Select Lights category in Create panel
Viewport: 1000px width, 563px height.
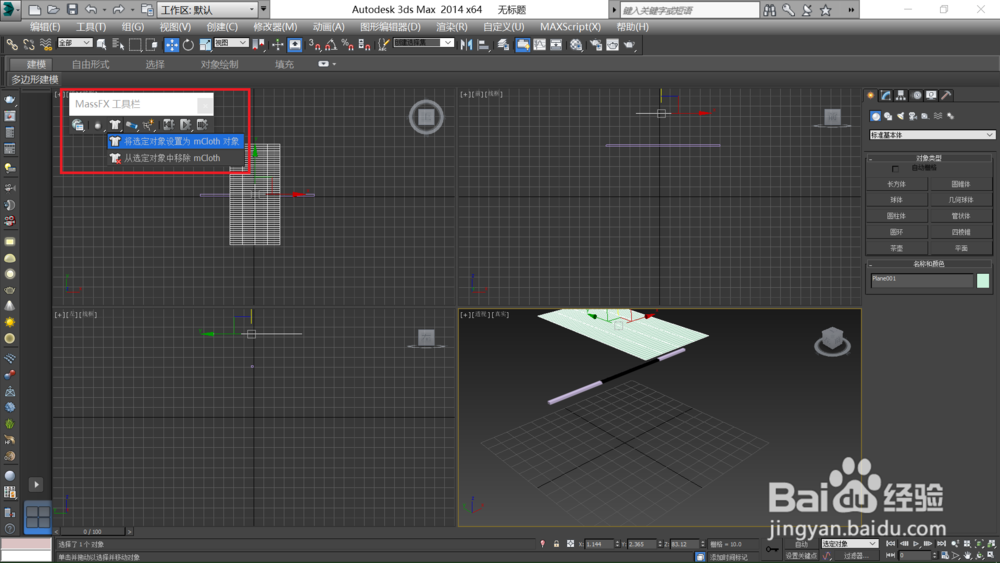(x=901, y=116)
